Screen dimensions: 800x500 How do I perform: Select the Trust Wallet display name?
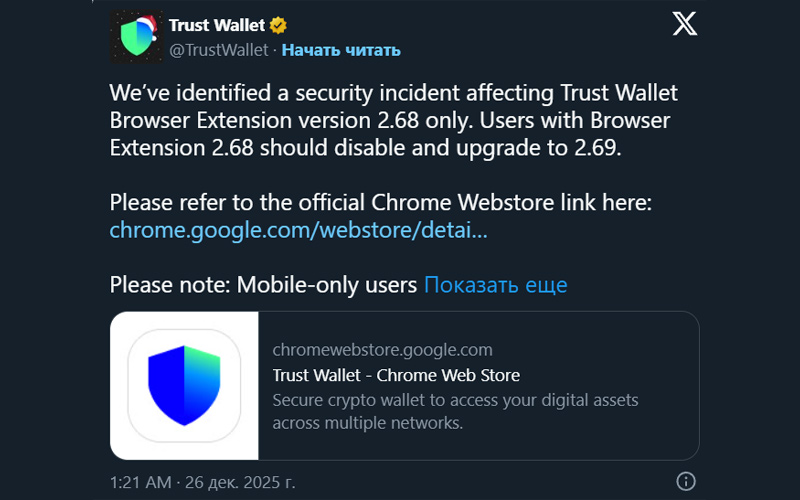[217, 25]
